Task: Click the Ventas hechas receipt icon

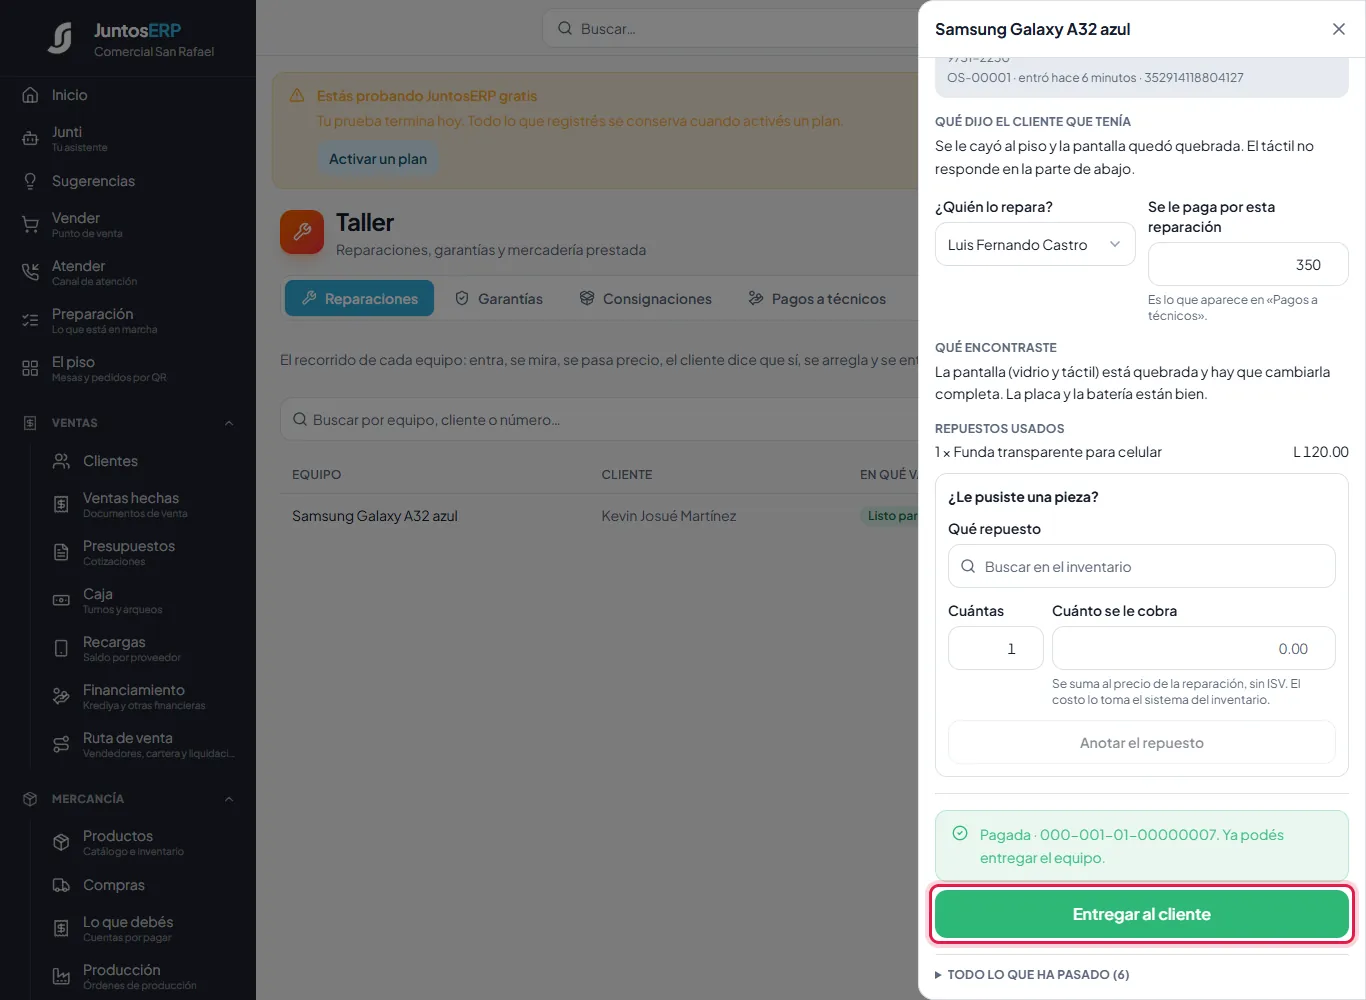Action: tap(61, 504)
